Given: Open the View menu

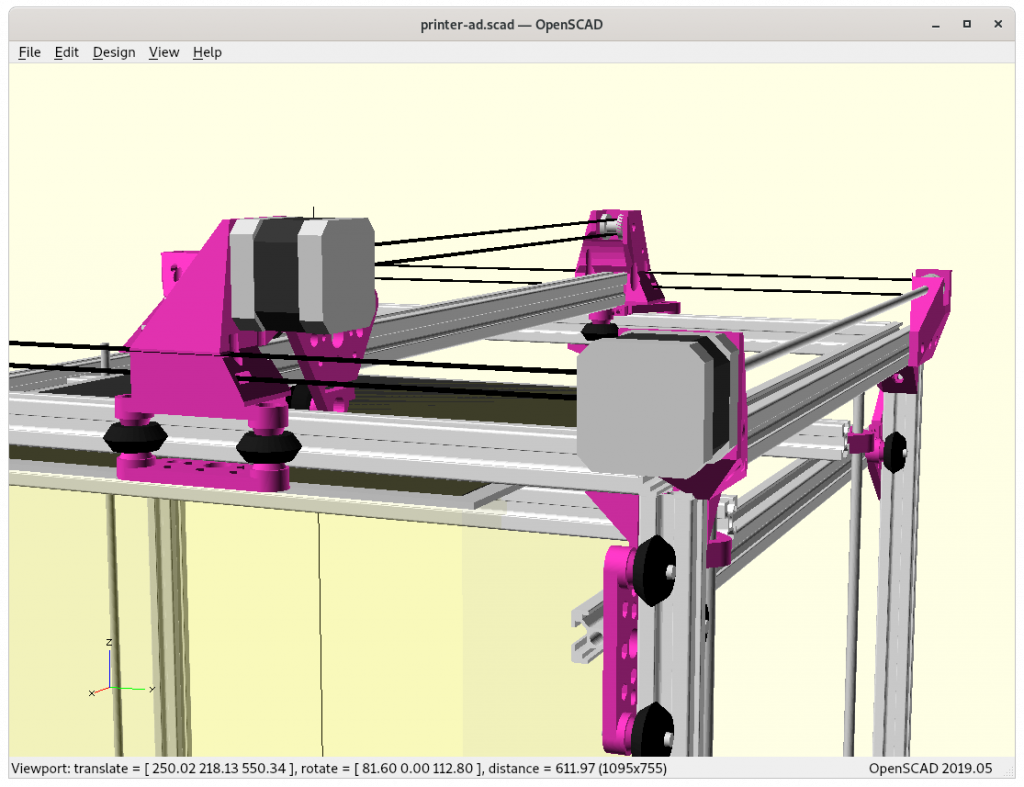Looking at the screenshot, I should click(164, 52).
